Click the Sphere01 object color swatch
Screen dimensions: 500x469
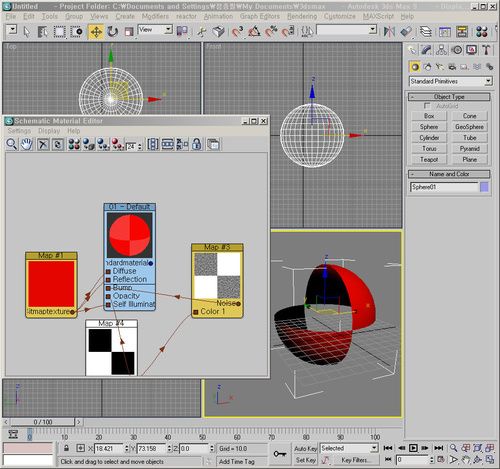pyautogui.click(x=484, y=187)
